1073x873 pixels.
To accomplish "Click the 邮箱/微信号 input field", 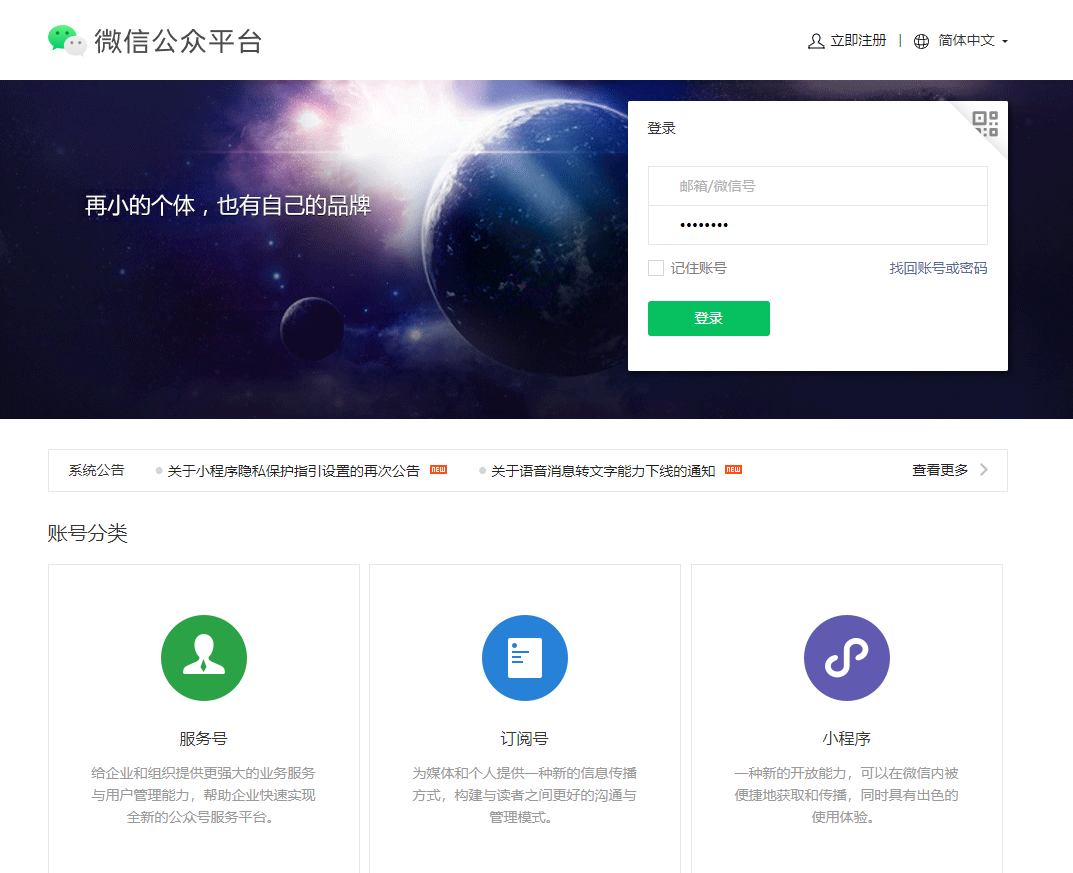I will tap(817, 186).
